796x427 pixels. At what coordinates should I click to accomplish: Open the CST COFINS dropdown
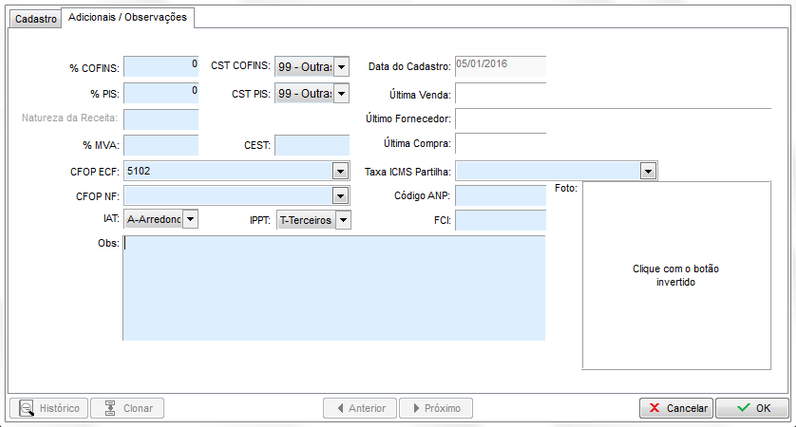pos(341,67)
